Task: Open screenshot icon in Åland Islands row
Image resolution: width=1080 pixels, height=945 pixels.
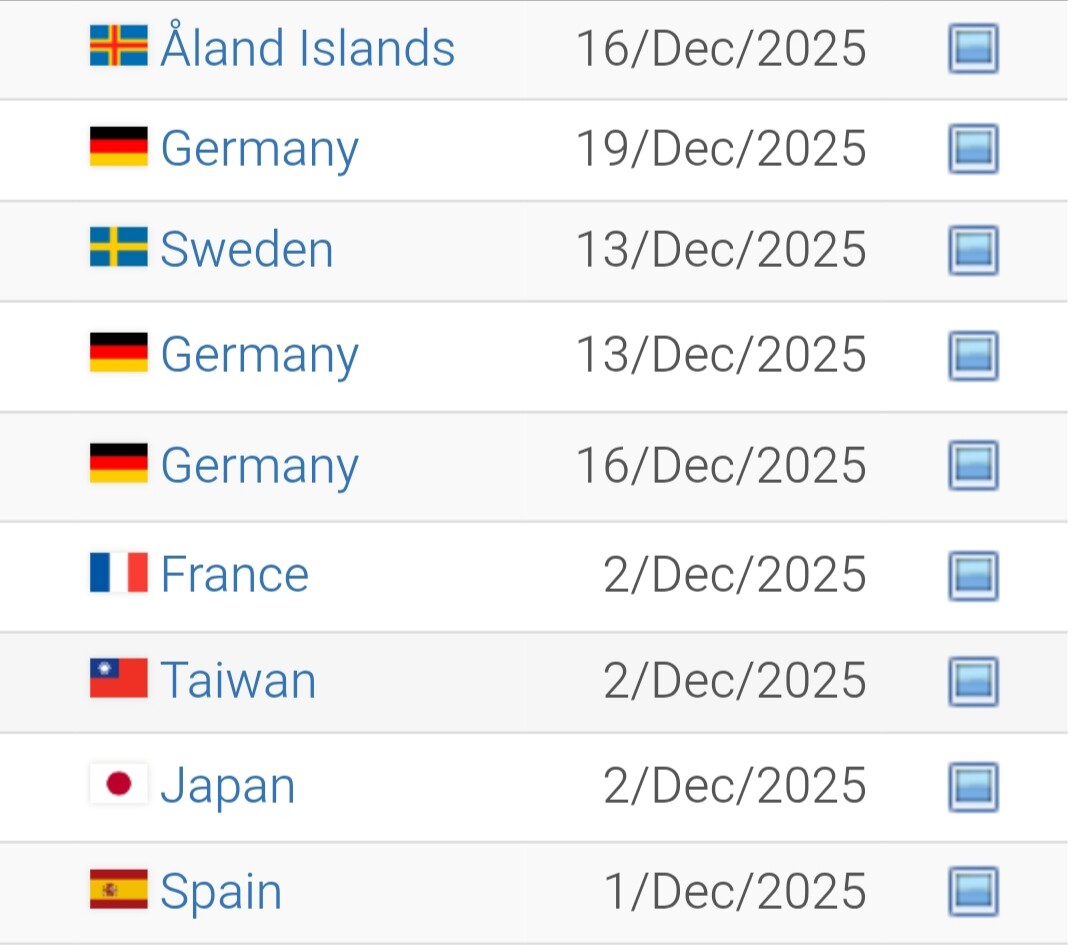Action: [972, 49]
